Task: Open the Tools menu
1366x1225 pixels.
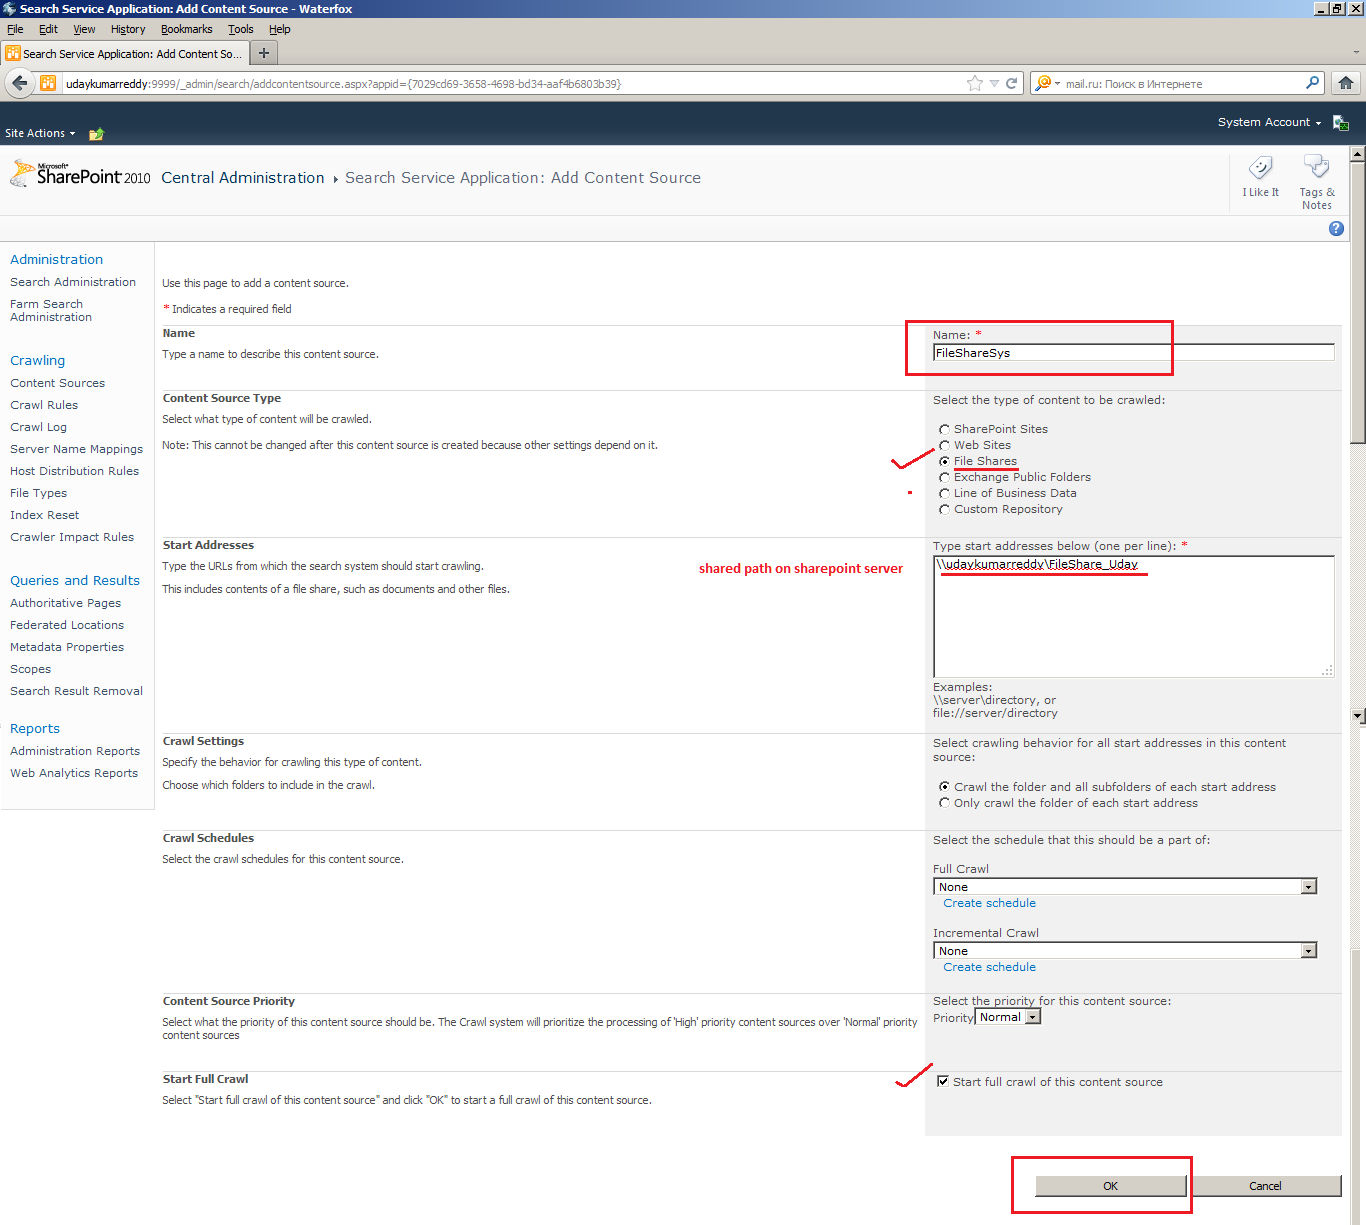Action: (241, 29)
